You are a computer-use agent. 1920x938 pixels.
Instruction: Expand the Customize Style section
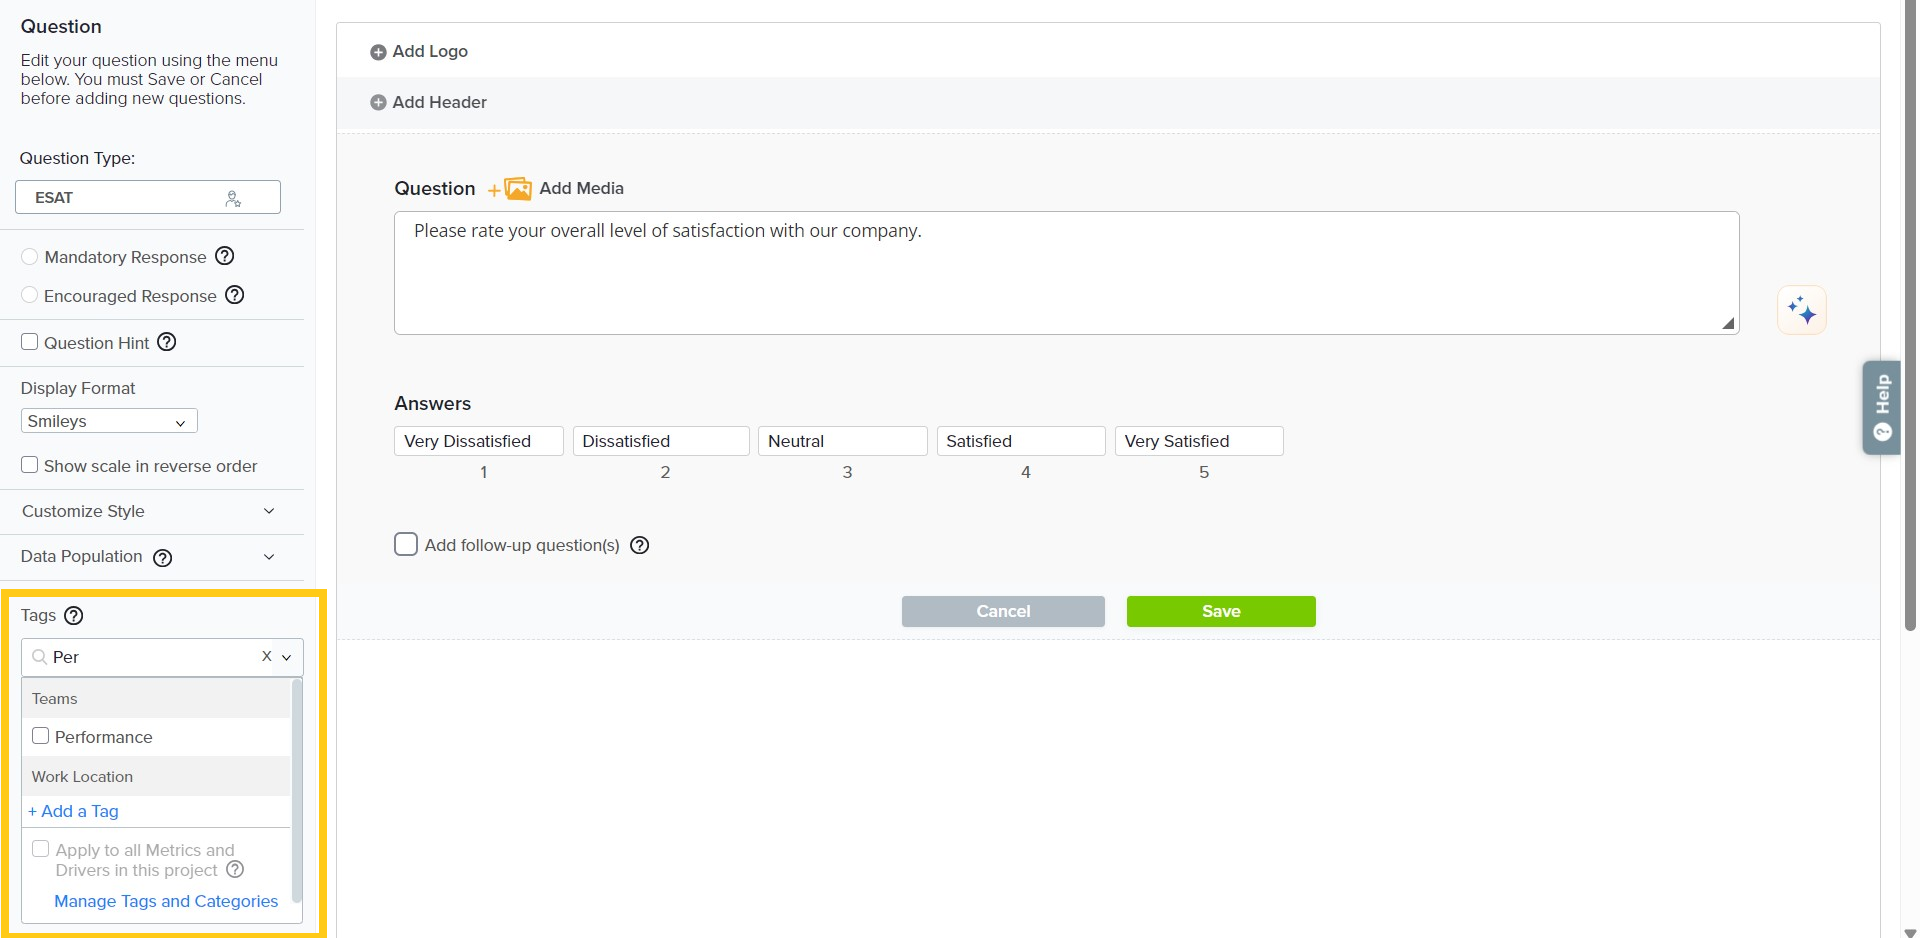150,512
